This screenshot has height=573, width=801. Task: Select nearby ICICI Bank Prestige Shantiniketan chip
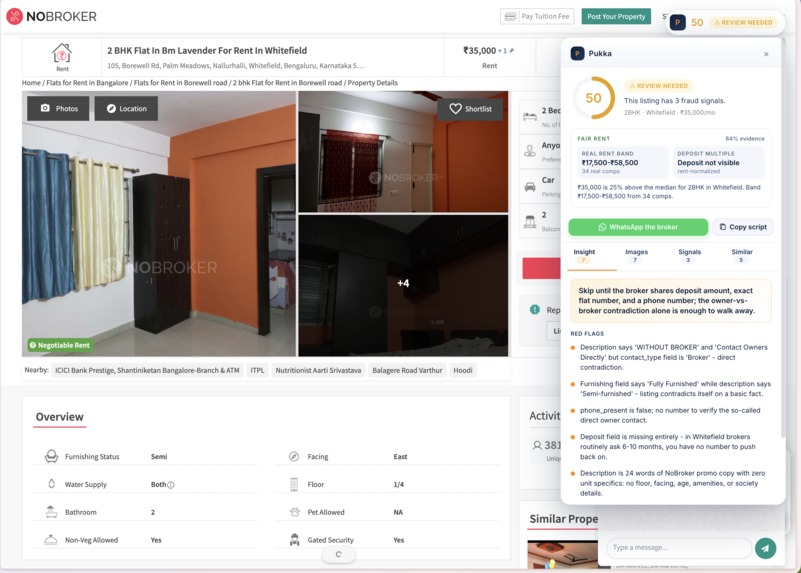pyautogui.click(x=147, y=370)
